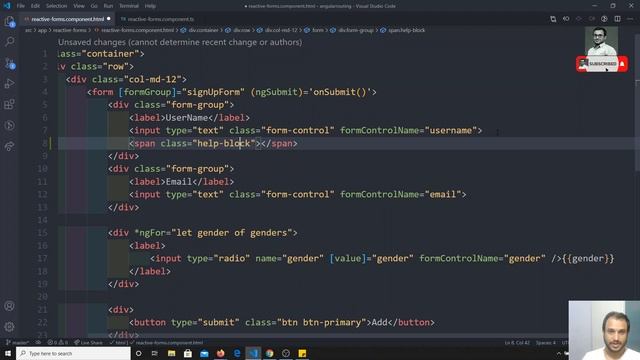The width and height of the screenshot is (640, 360).
Task: Click the reactive-forms.component.html breadcrumb
Action: tap(138, 30)
